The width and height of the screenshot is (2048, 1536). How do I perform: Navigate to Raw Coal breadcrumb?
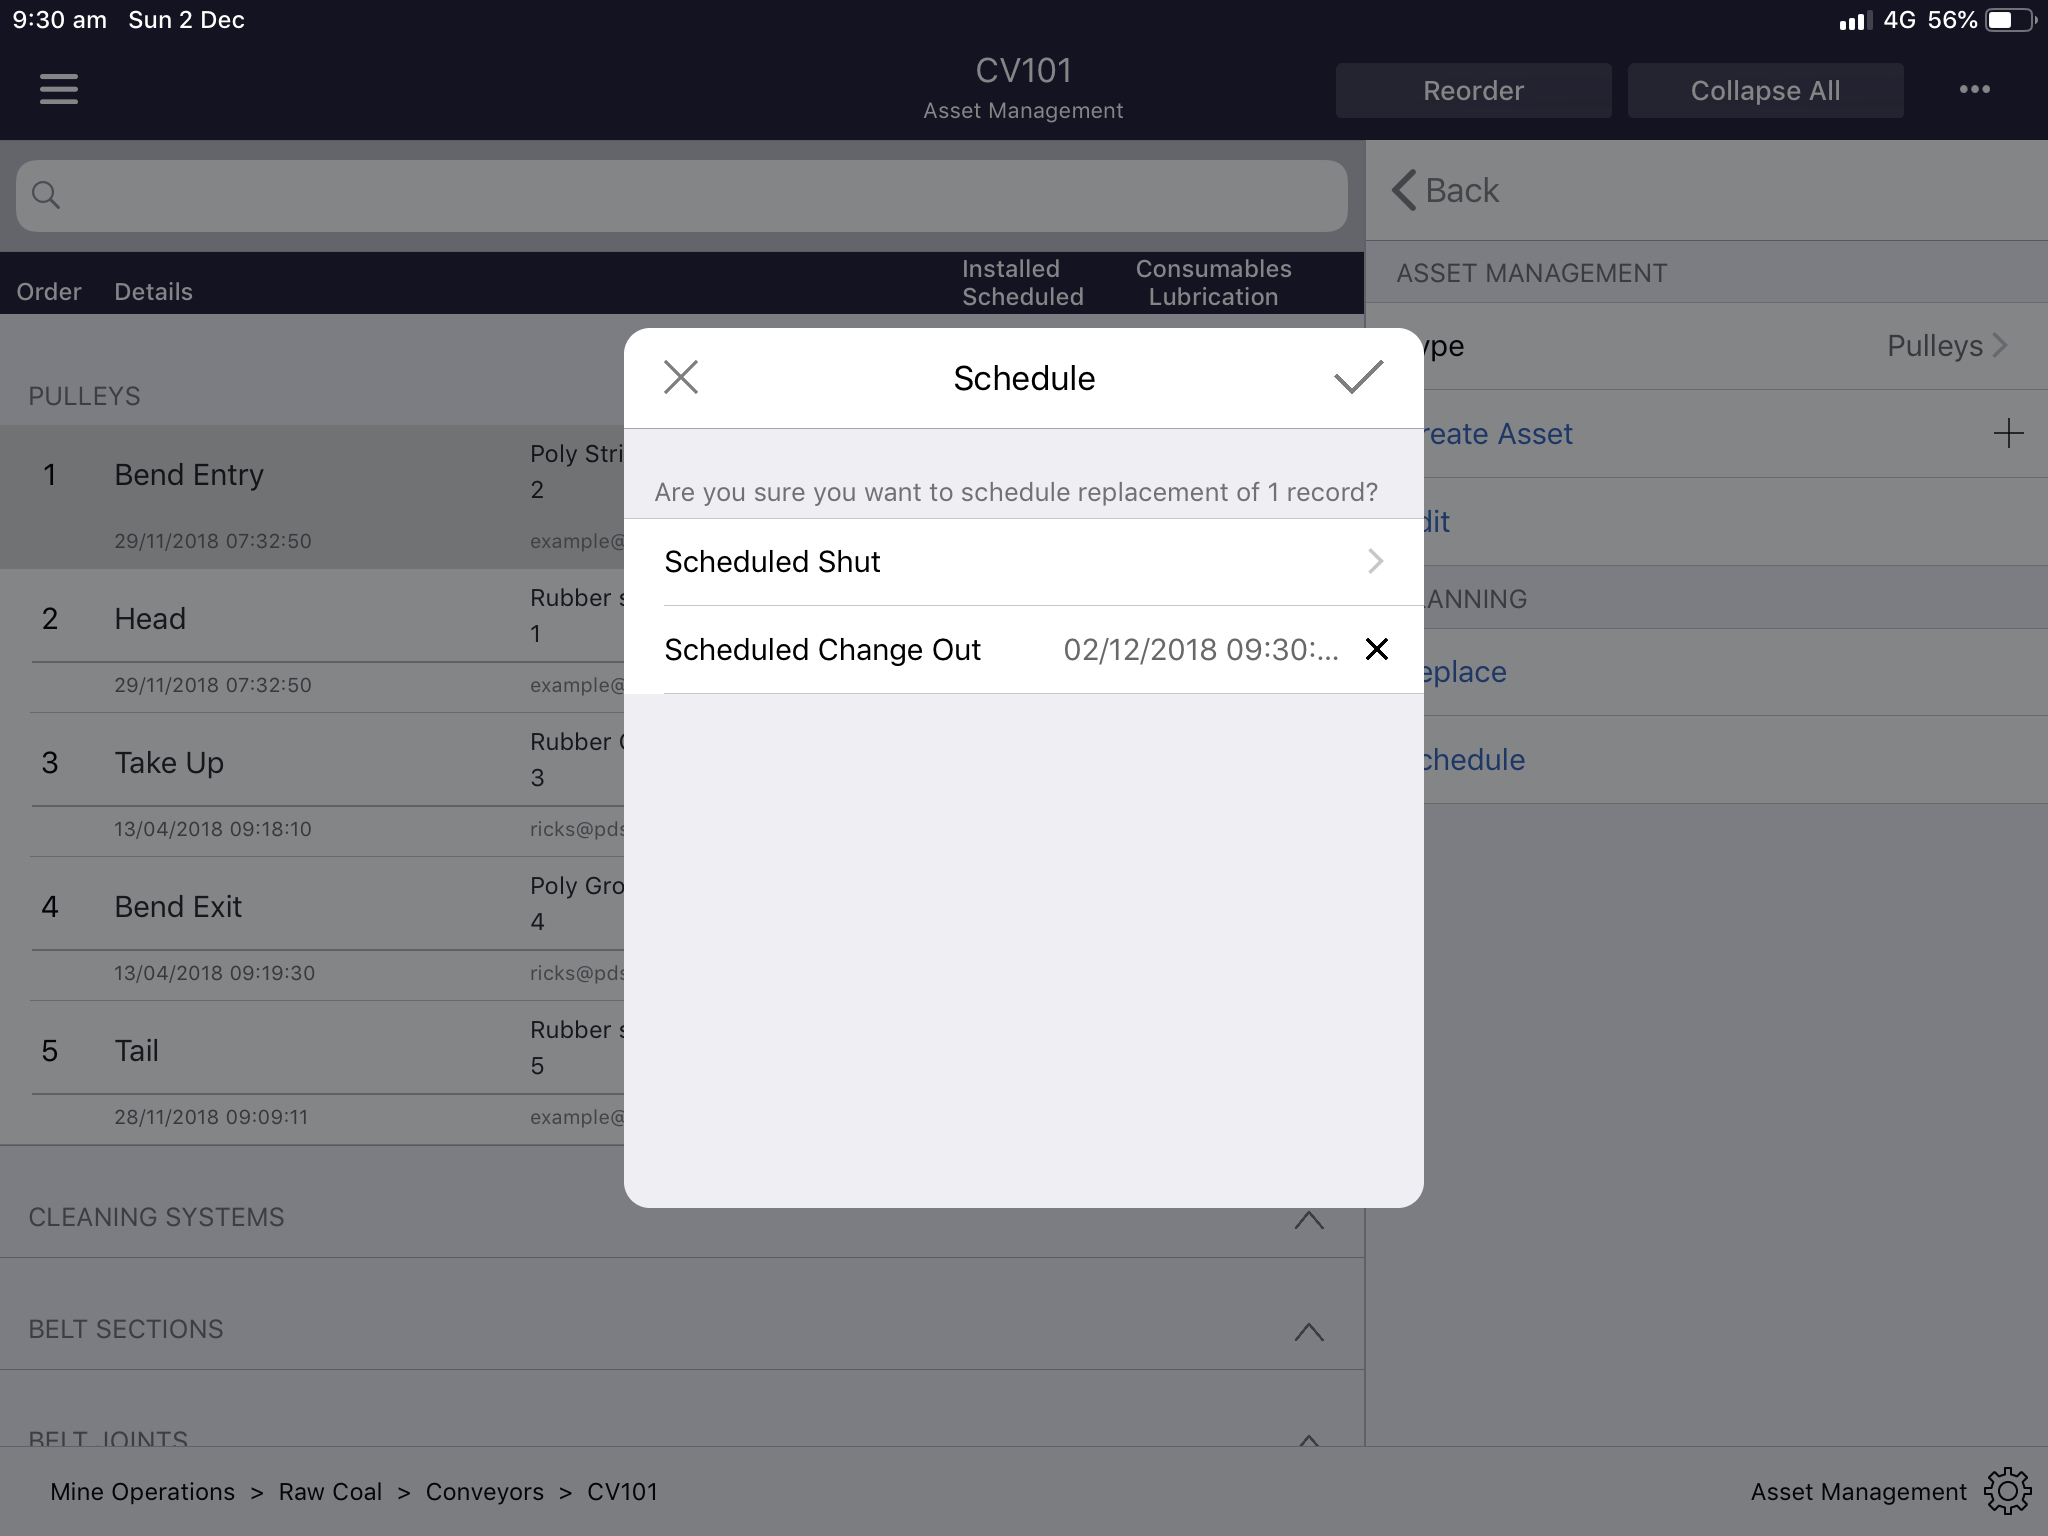(x=330, y=1491)
